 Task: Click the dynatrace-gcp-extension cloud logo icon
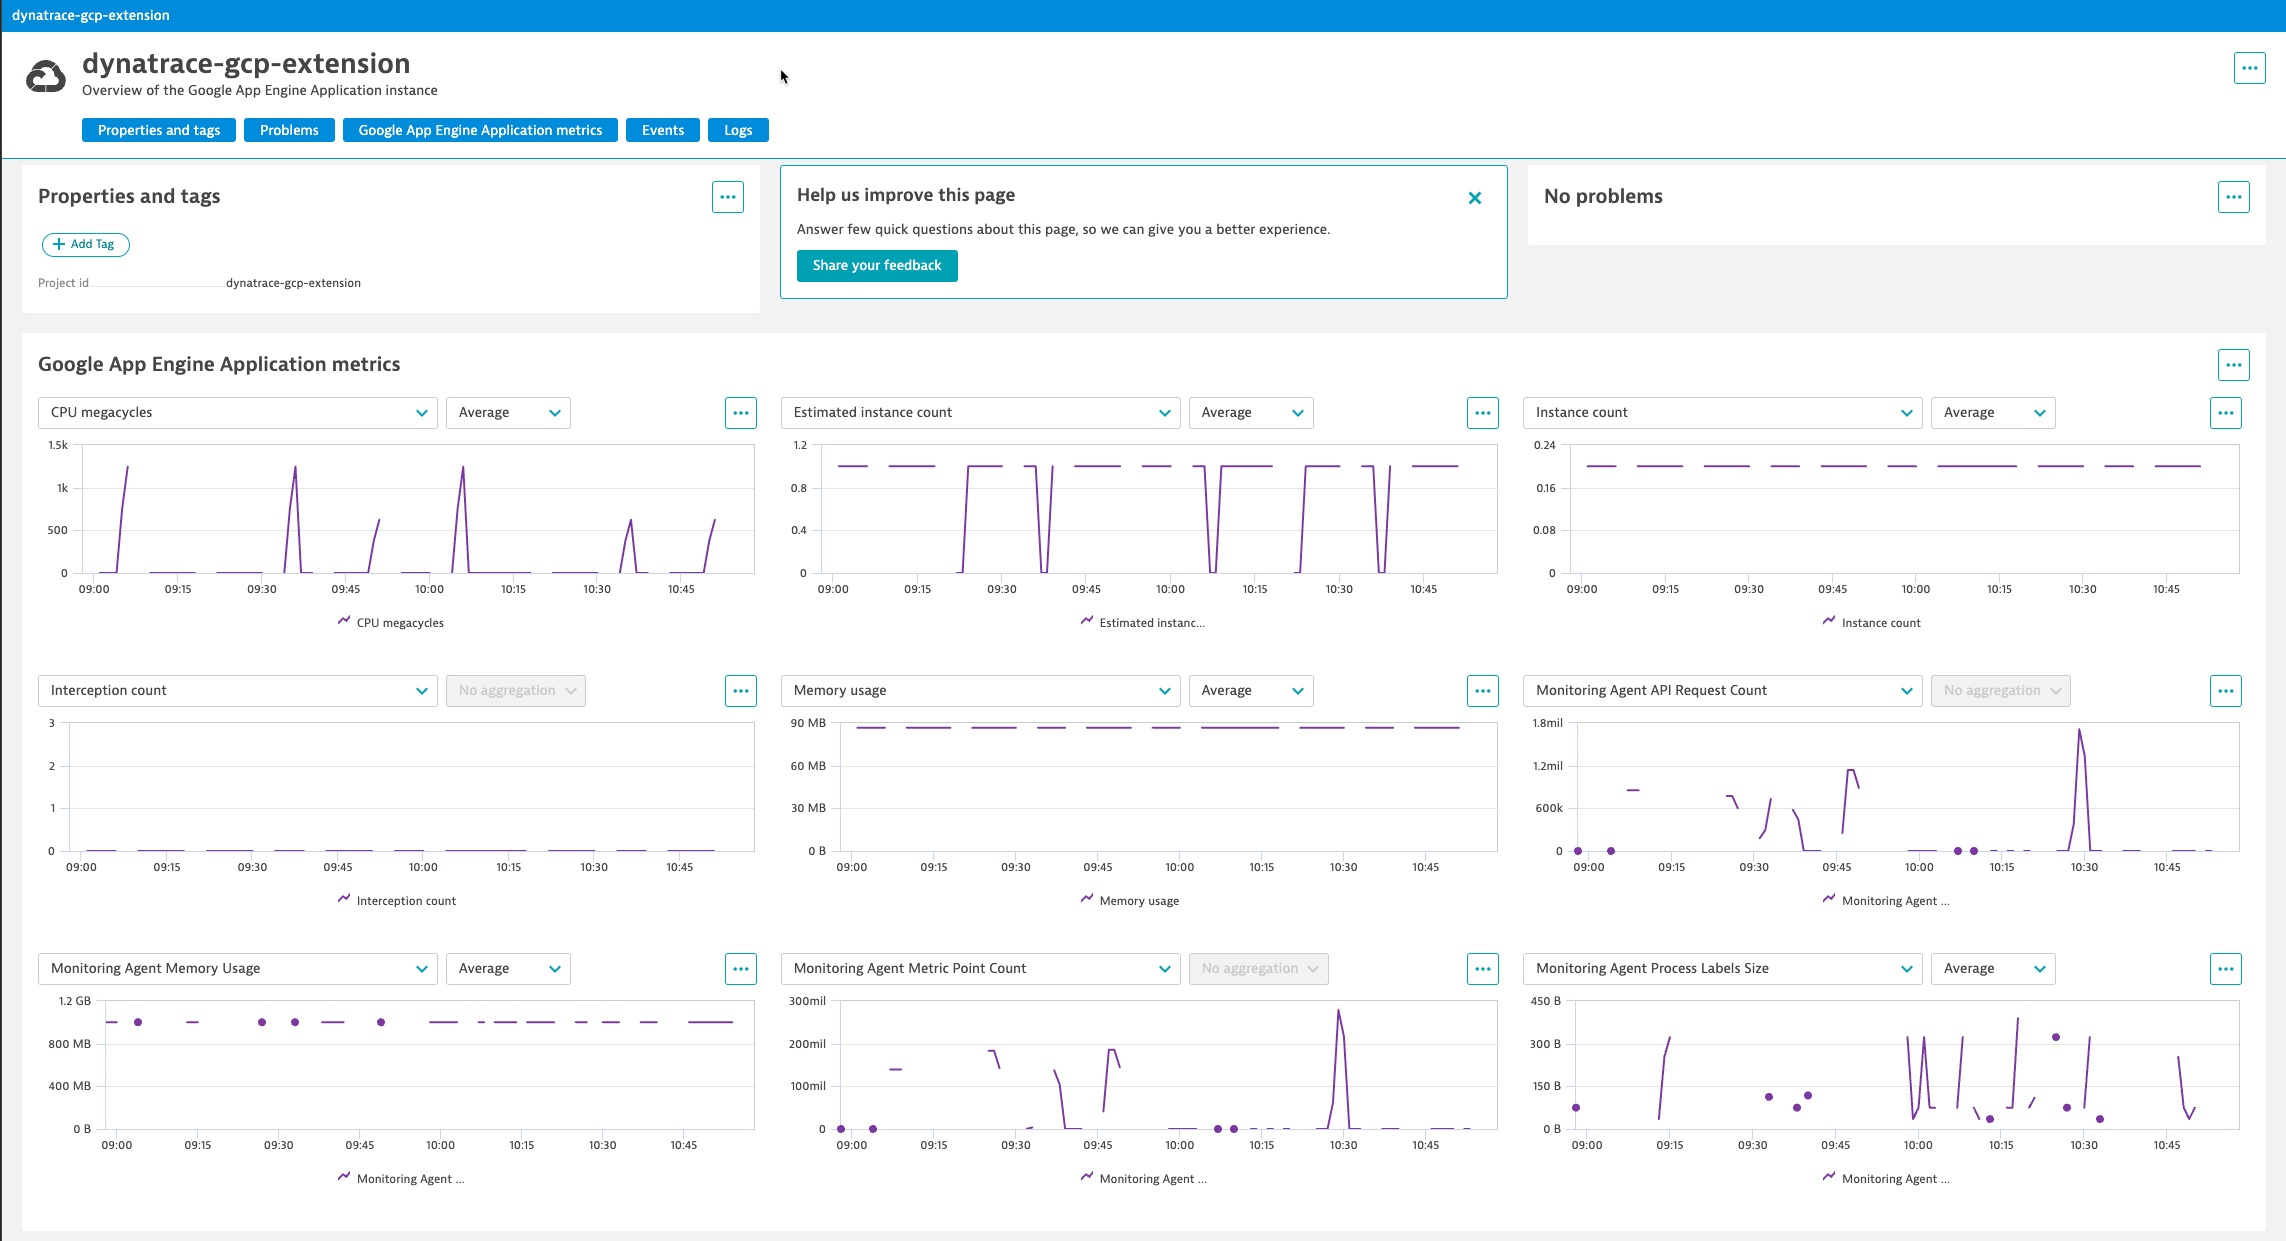pos(45,75)
